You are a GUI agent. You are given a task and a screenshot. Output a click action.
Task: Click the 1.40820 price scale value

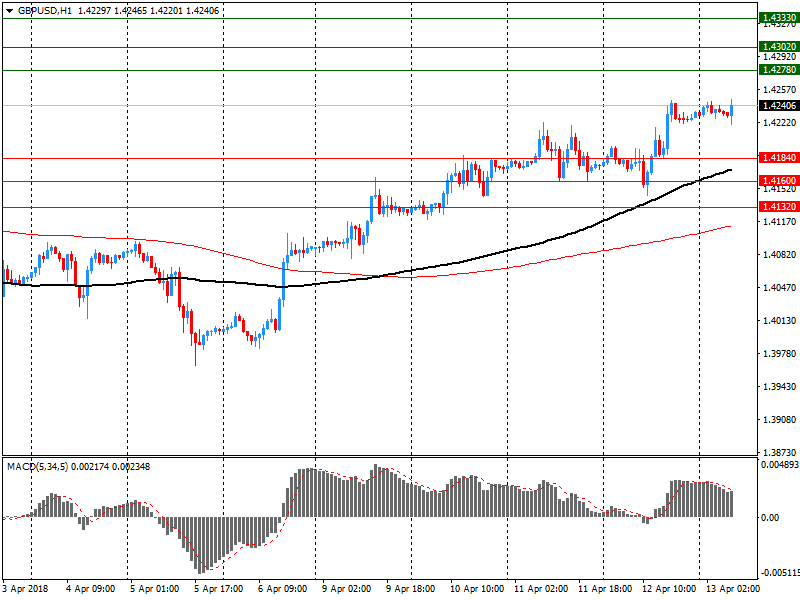click(779, 255)
